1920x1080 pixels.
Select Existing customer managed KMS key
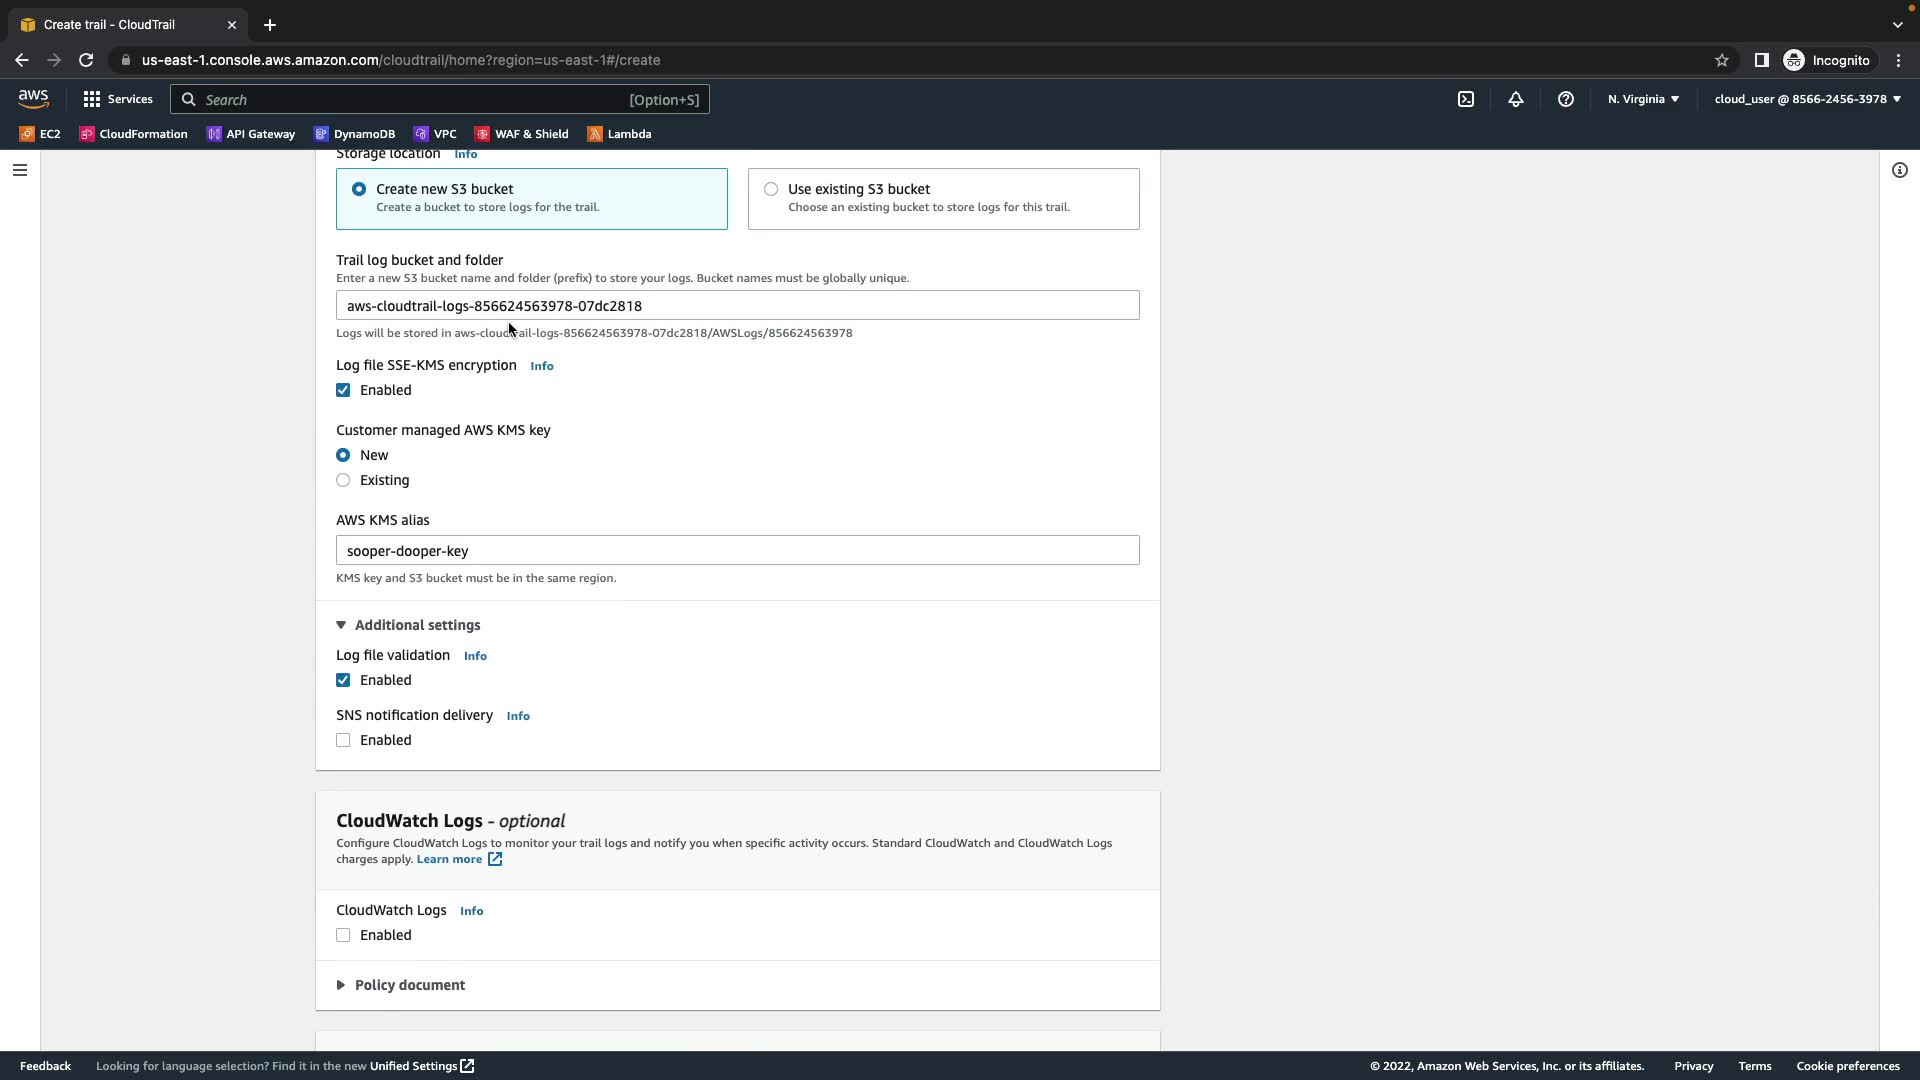click(343, 480)
